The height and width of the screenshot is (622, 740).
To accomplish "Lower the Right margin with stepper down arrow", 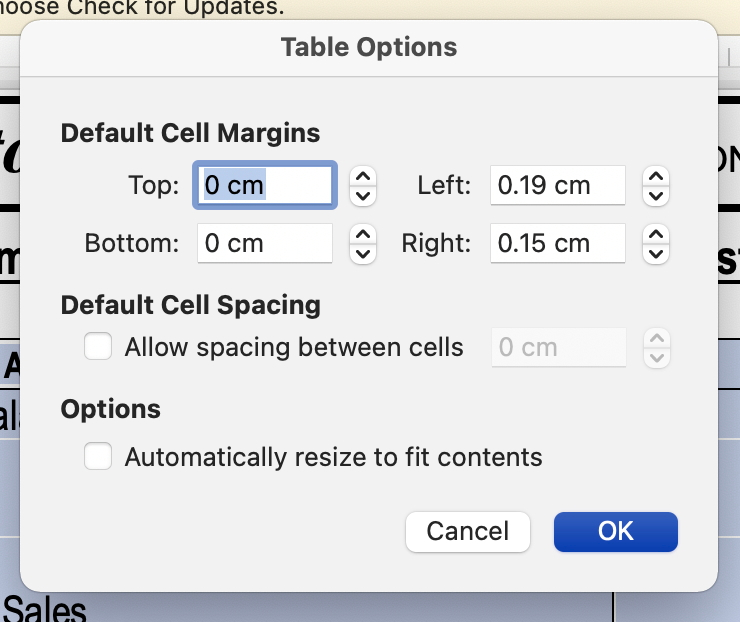I will pos(656,253).
